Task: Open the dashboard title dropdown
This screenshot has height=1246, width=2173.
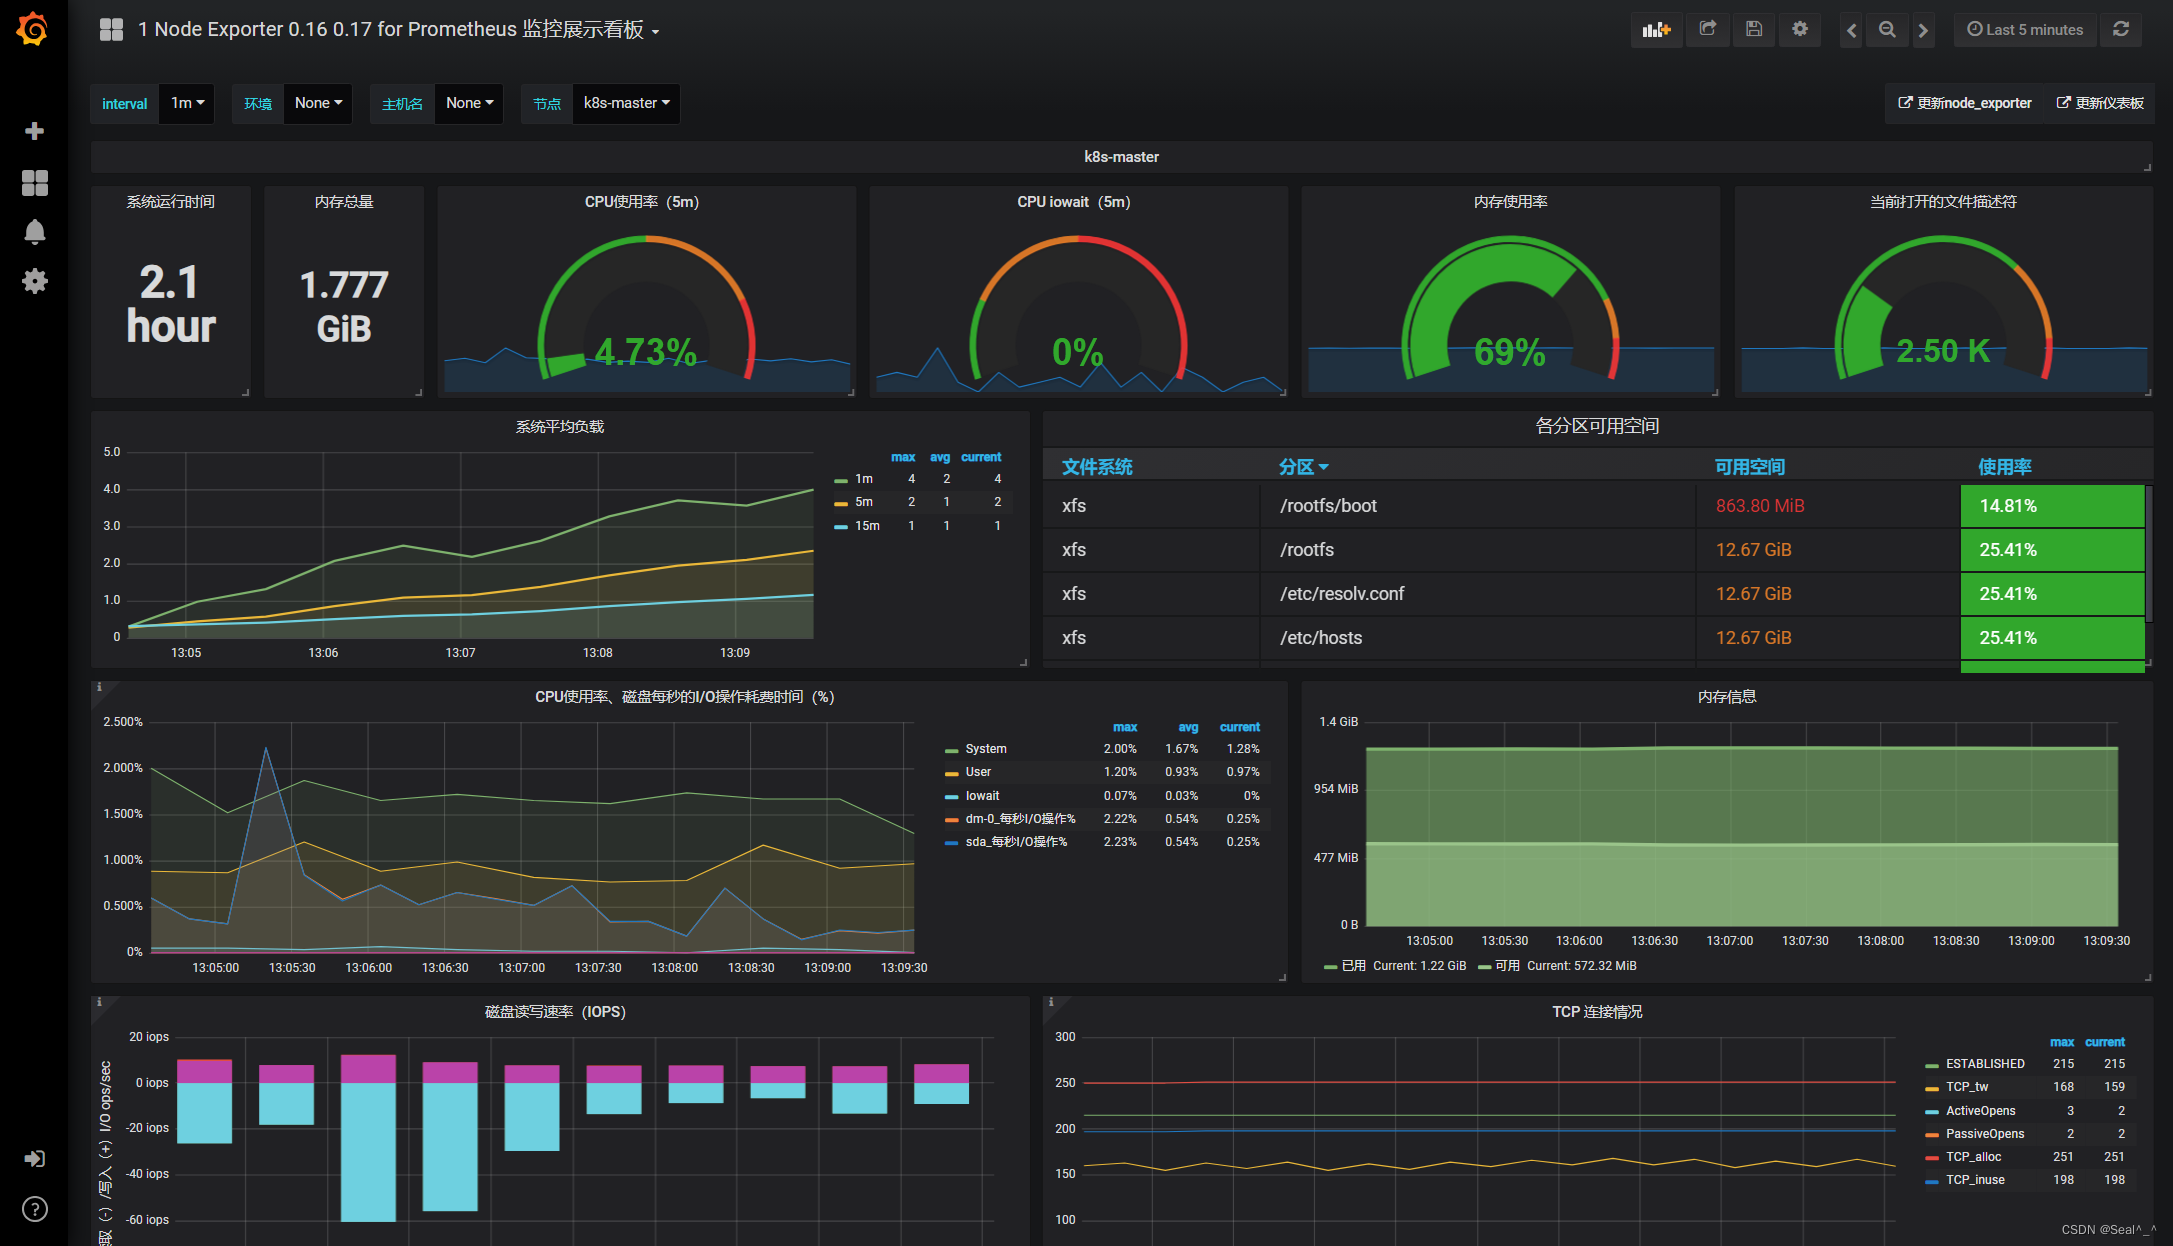Action: [x=399, y=30]
